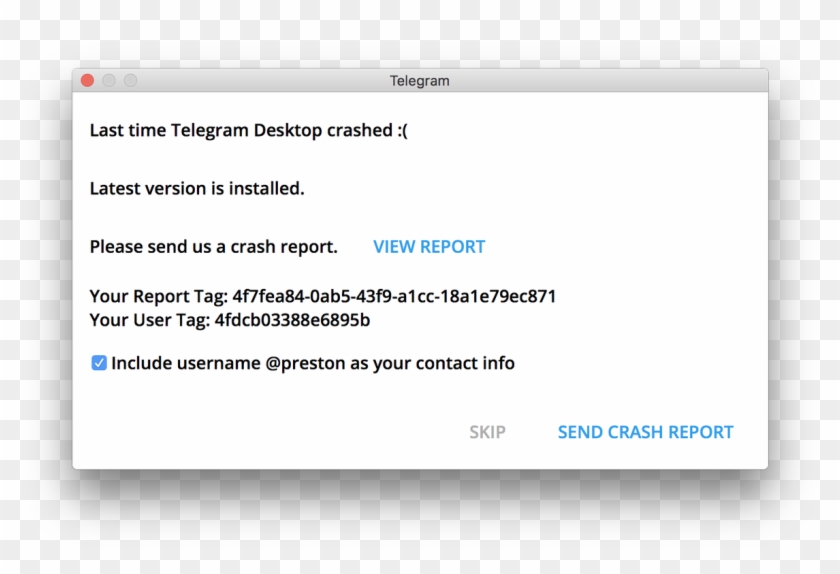Click the Telegram window title
Viewport: 840px width, 574px height.
pyautogui.click(x=419, y=81)
